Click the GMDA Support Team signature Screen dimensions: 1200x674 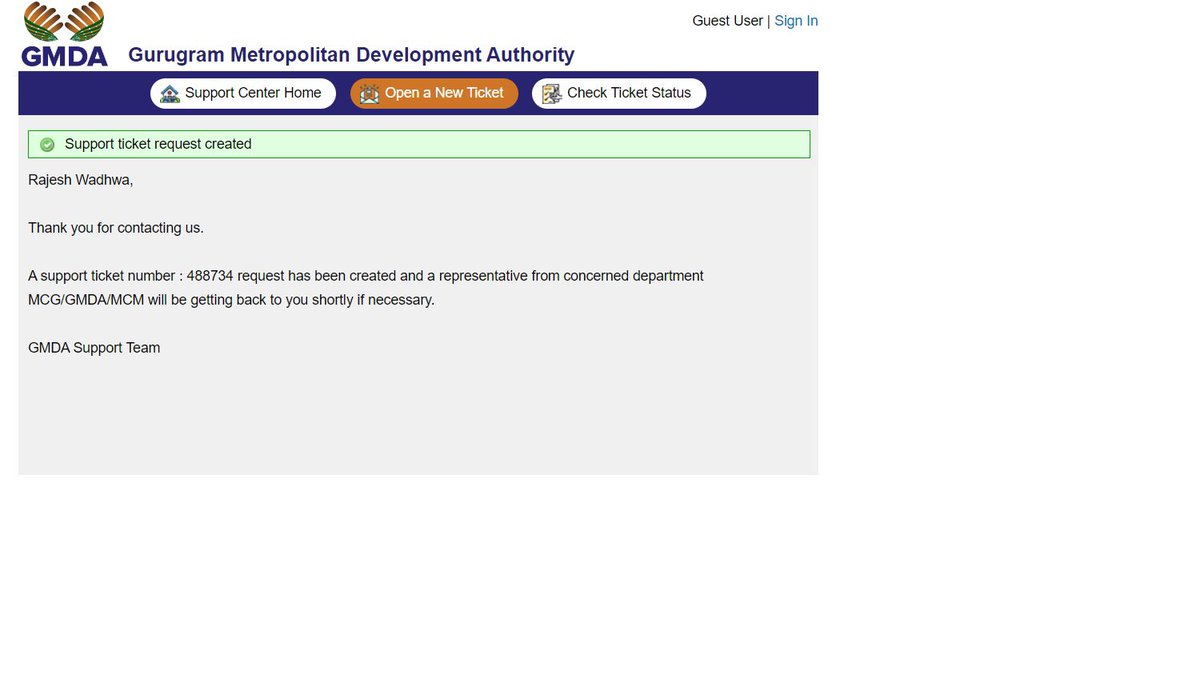pyautogui.click(x=94, y=348)
